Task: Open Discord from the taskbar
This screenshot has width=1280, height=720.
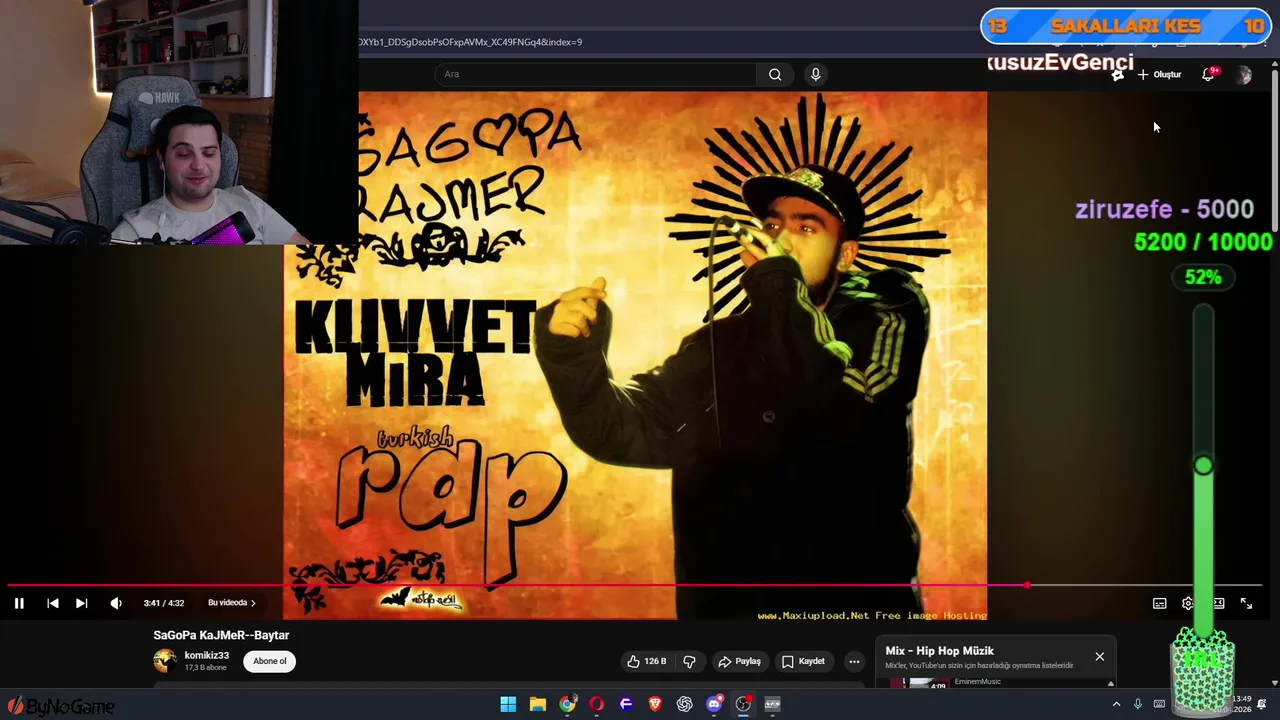Action: pyautogui.click(x=714, y=704)
